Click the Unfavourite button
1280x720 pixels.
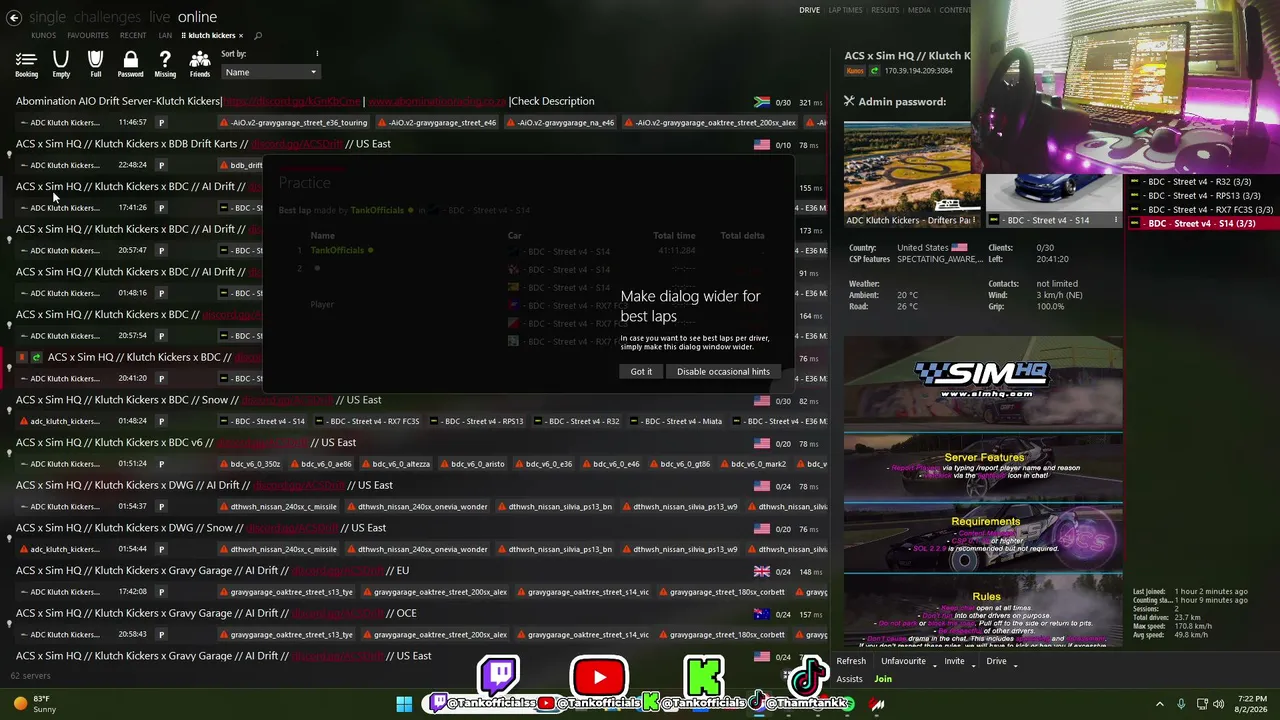[903, 661]
